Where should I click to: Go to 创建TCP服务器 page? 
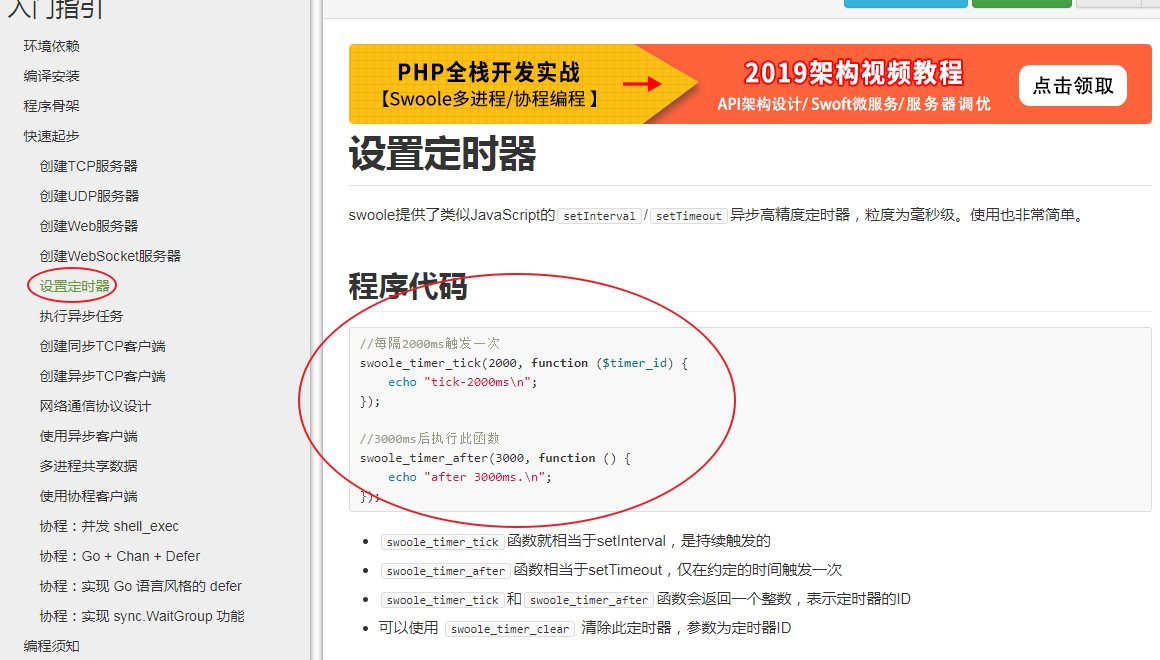click(x=88, y=166)
